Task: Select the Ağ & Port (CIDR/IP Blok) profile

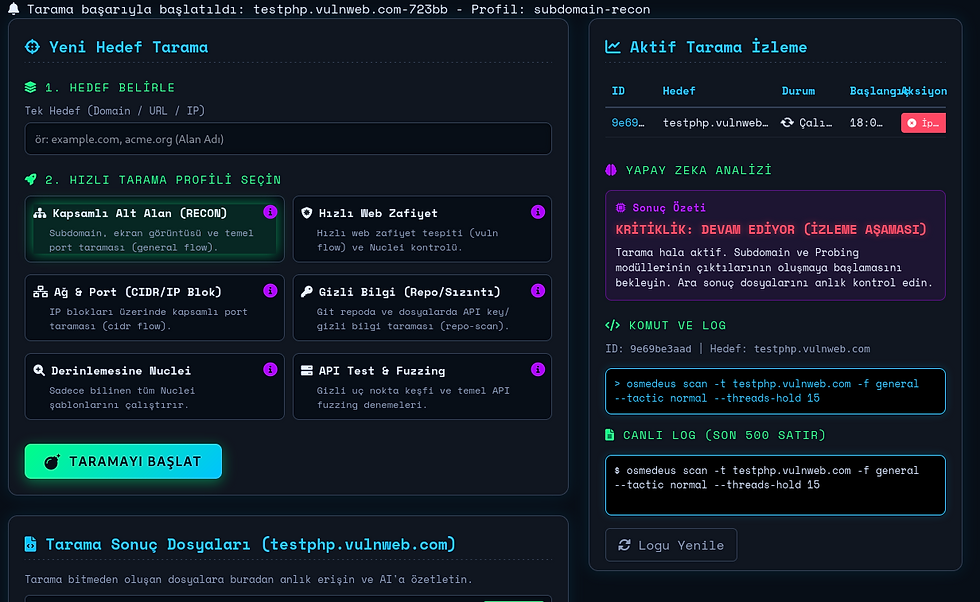Action: tap(154, 308)
